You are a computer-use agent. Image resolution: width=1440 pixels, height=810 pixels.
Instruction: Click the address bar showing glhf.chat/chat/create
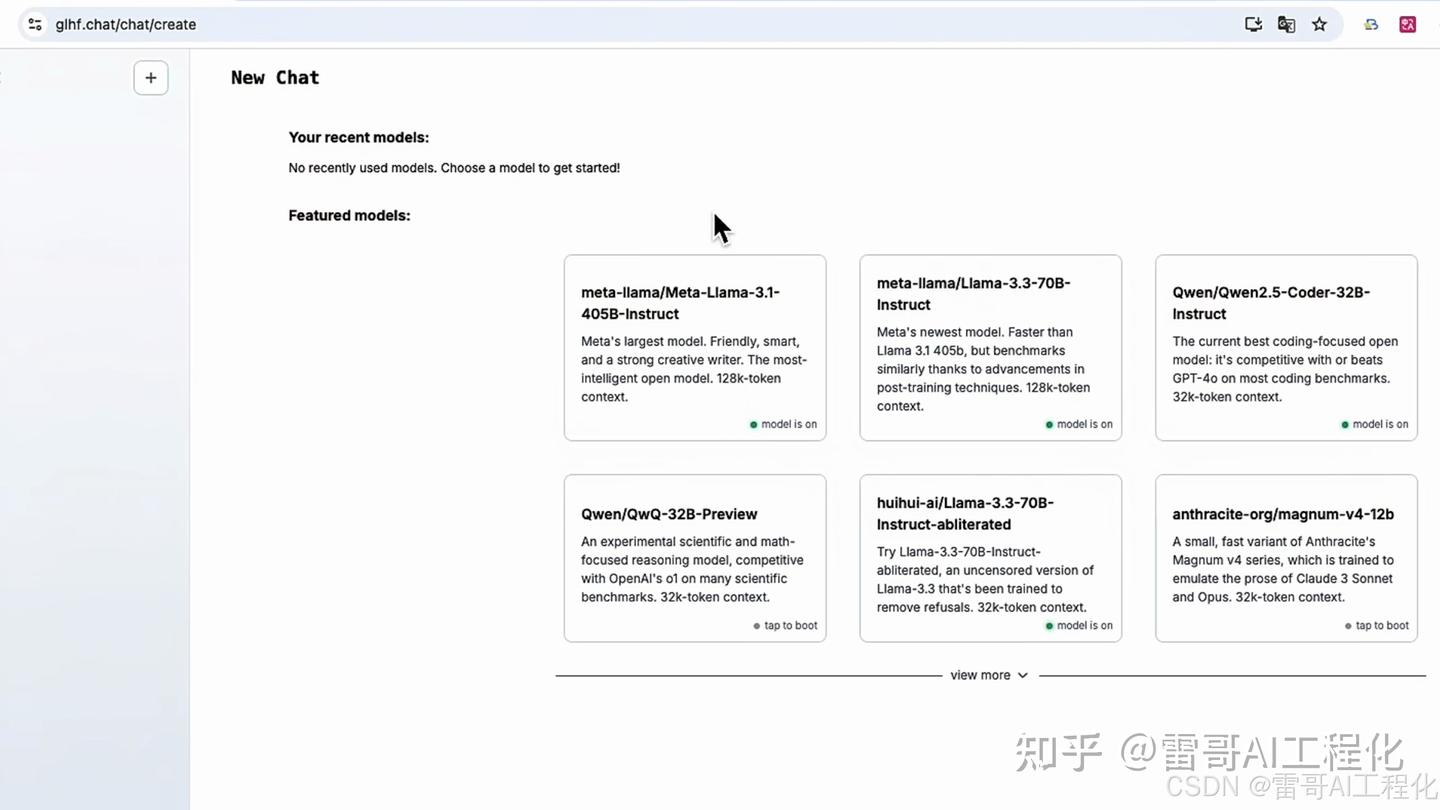(126, 24)
